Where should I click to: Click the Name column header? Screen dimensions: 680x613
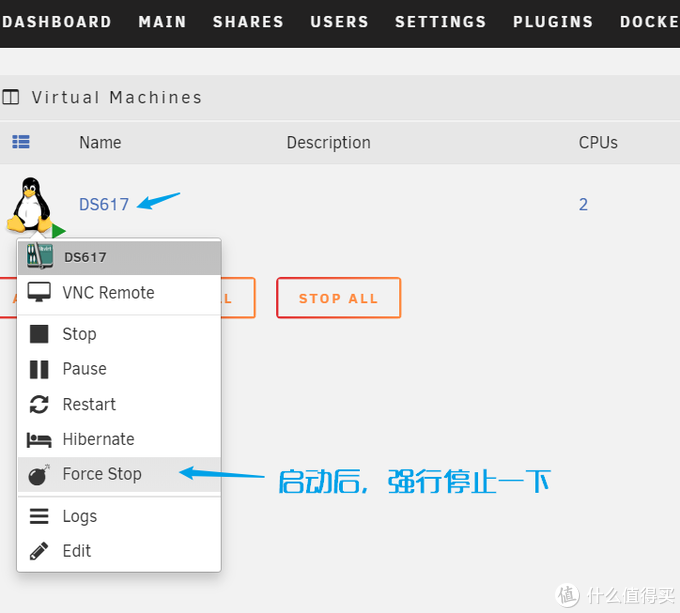100,142
